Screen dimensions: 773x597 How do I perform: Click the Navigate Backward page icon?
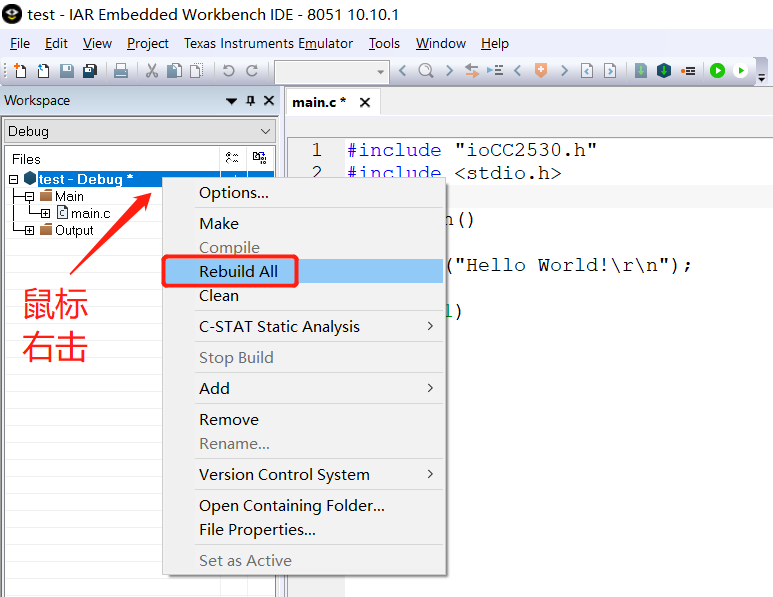click(x=587, y=71)
